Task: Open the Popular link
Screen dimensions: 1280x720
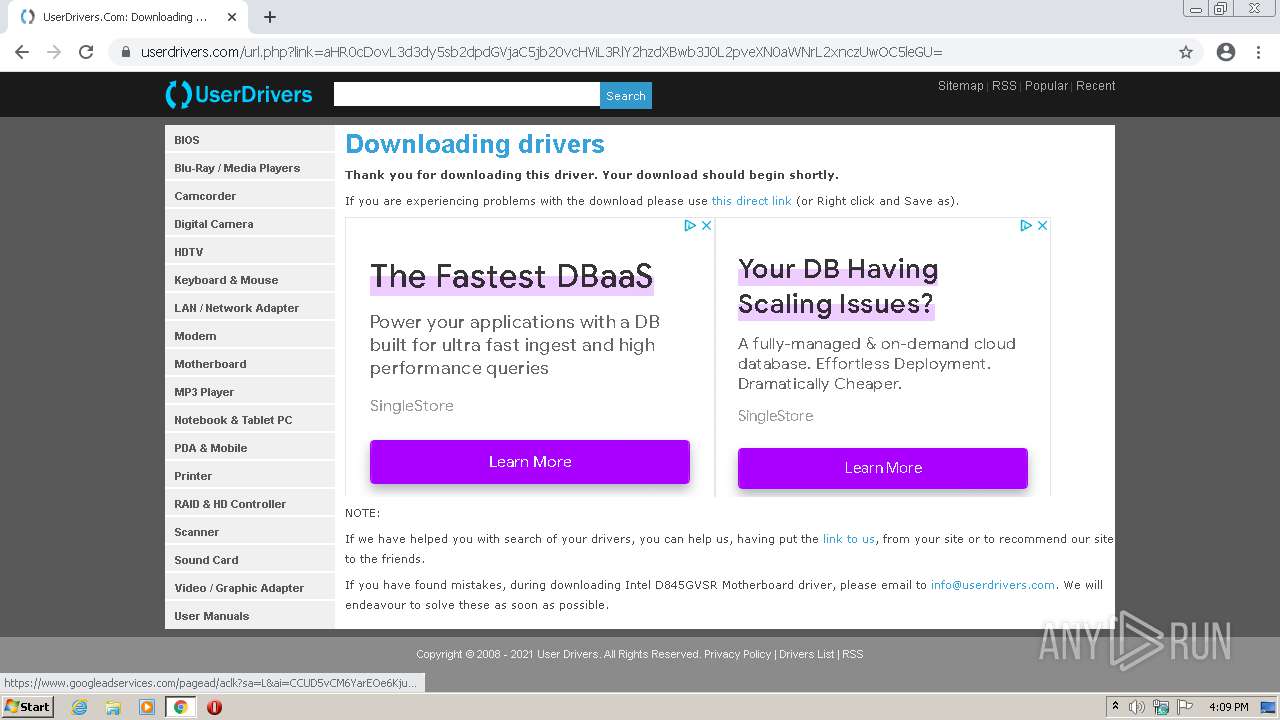Action: coord(1046,86)
